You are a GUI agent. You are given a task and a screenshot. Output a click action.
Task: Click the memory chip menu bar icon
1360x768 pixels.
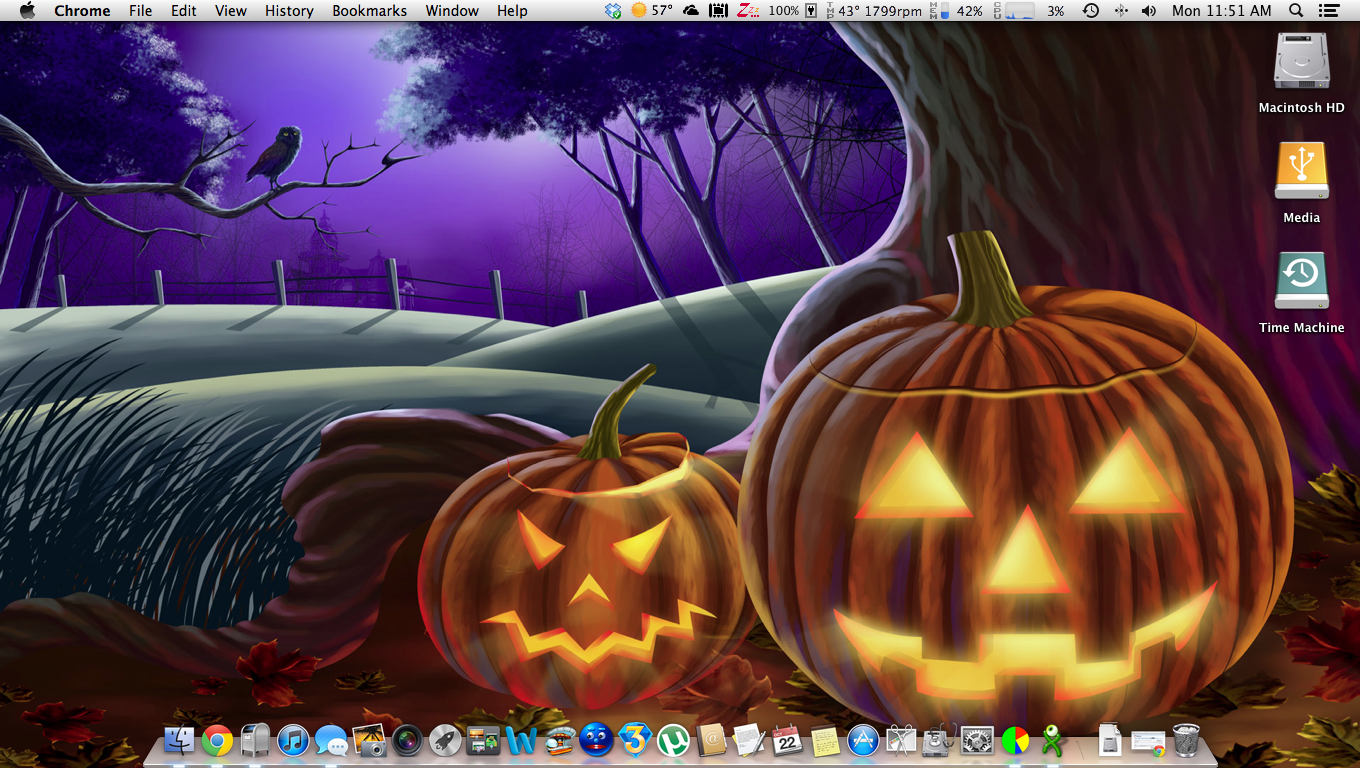coord(718,11)
